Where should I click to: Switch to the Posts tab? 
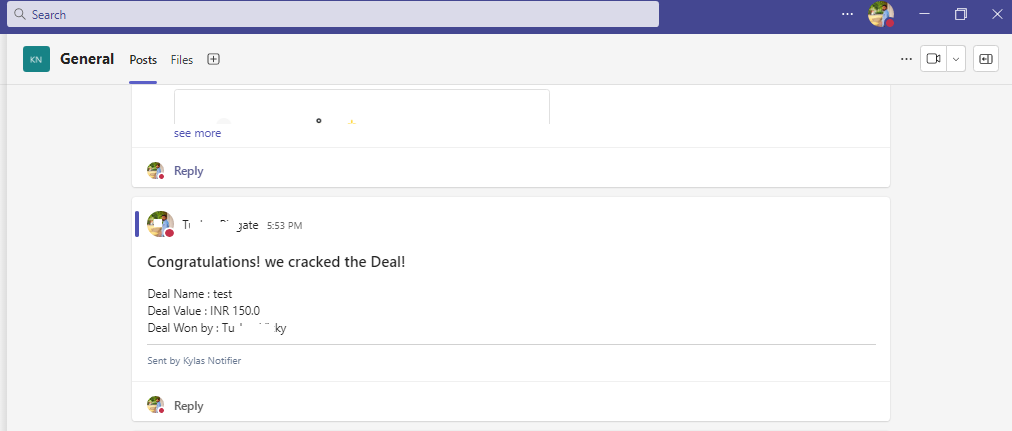[143, 59]
